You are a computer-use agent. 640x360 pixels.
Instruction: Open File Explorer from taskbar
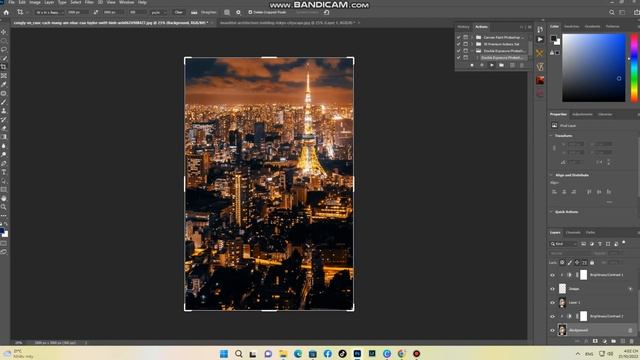click(283, 353)
